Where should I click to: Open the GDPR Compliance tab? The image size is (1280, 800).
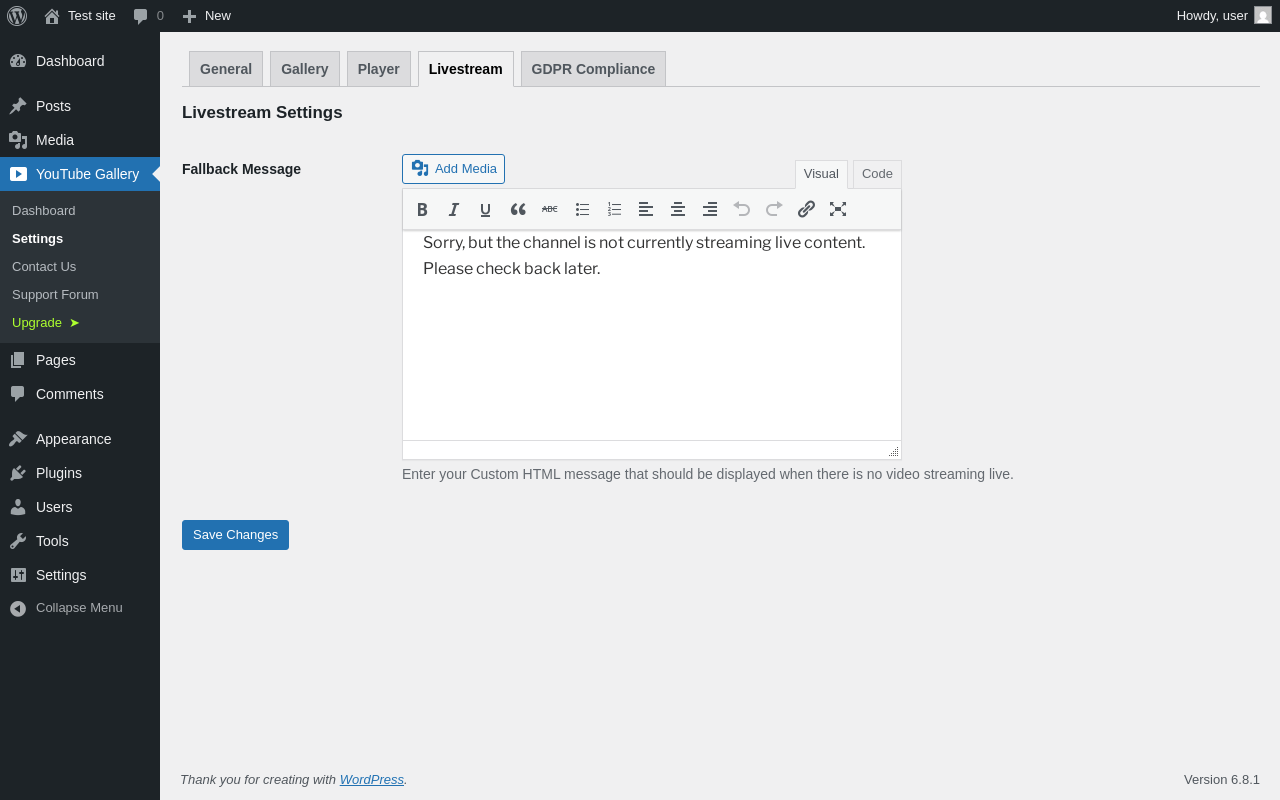593,69
